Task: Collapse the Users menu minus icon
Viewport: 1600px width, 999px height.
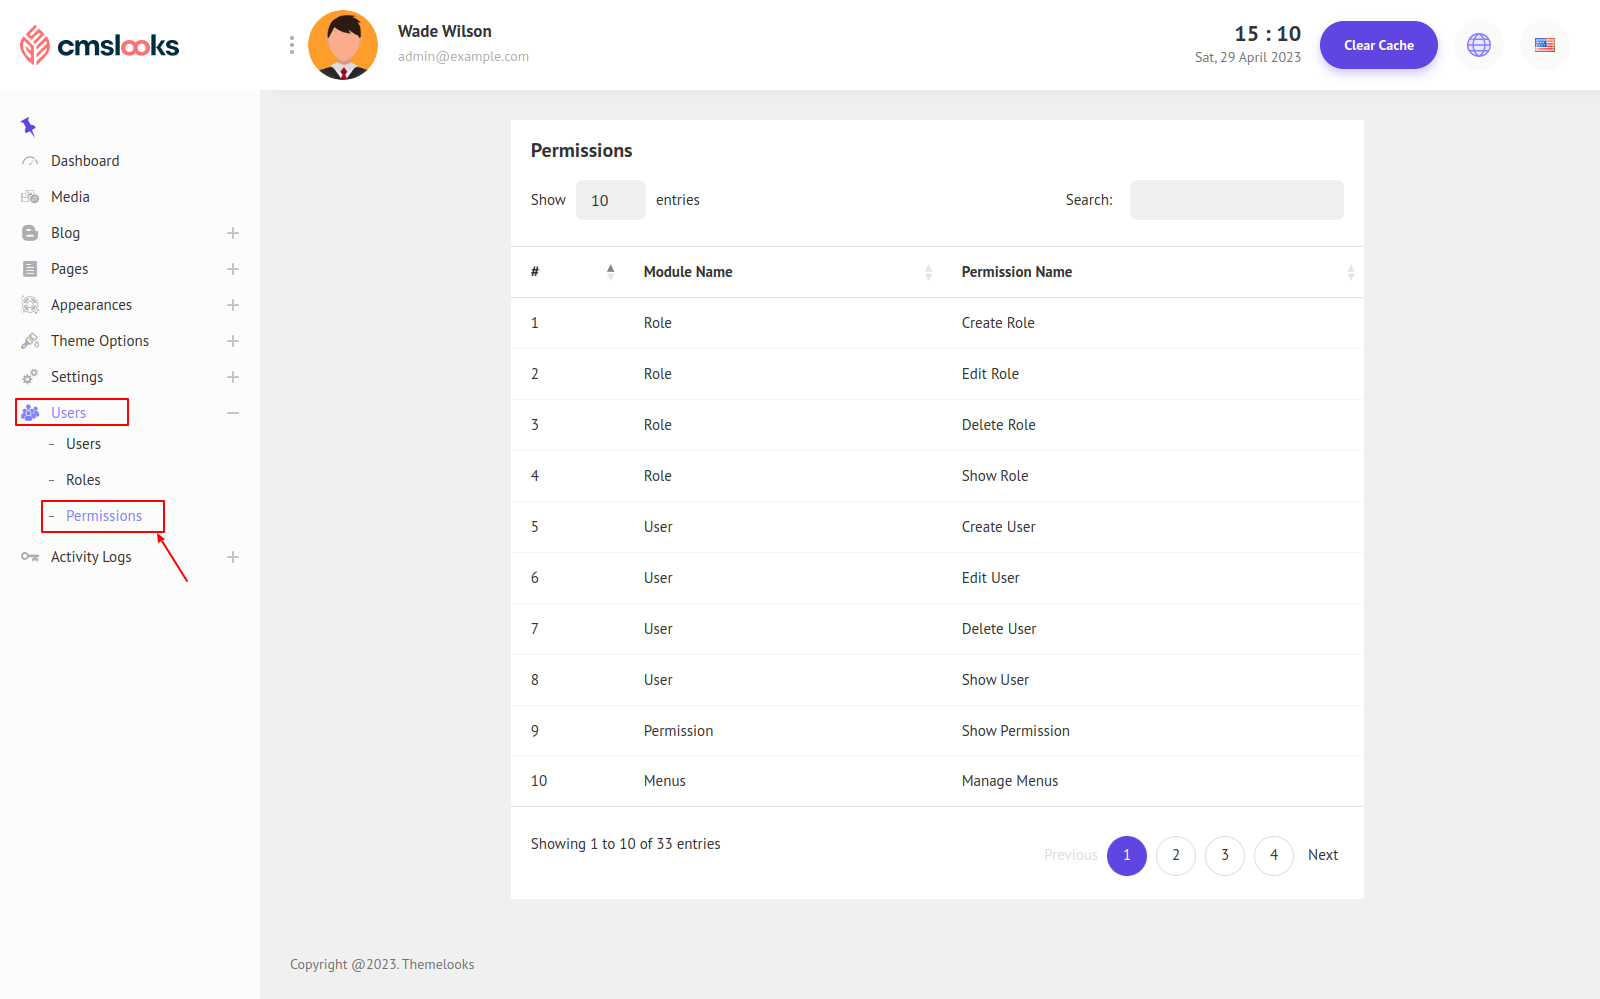Action: point(233,413)
